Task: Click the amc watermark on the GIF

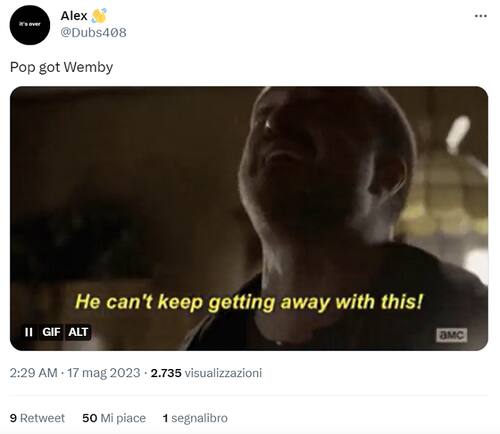Action: pyautogui.click(x=452, y=335)
